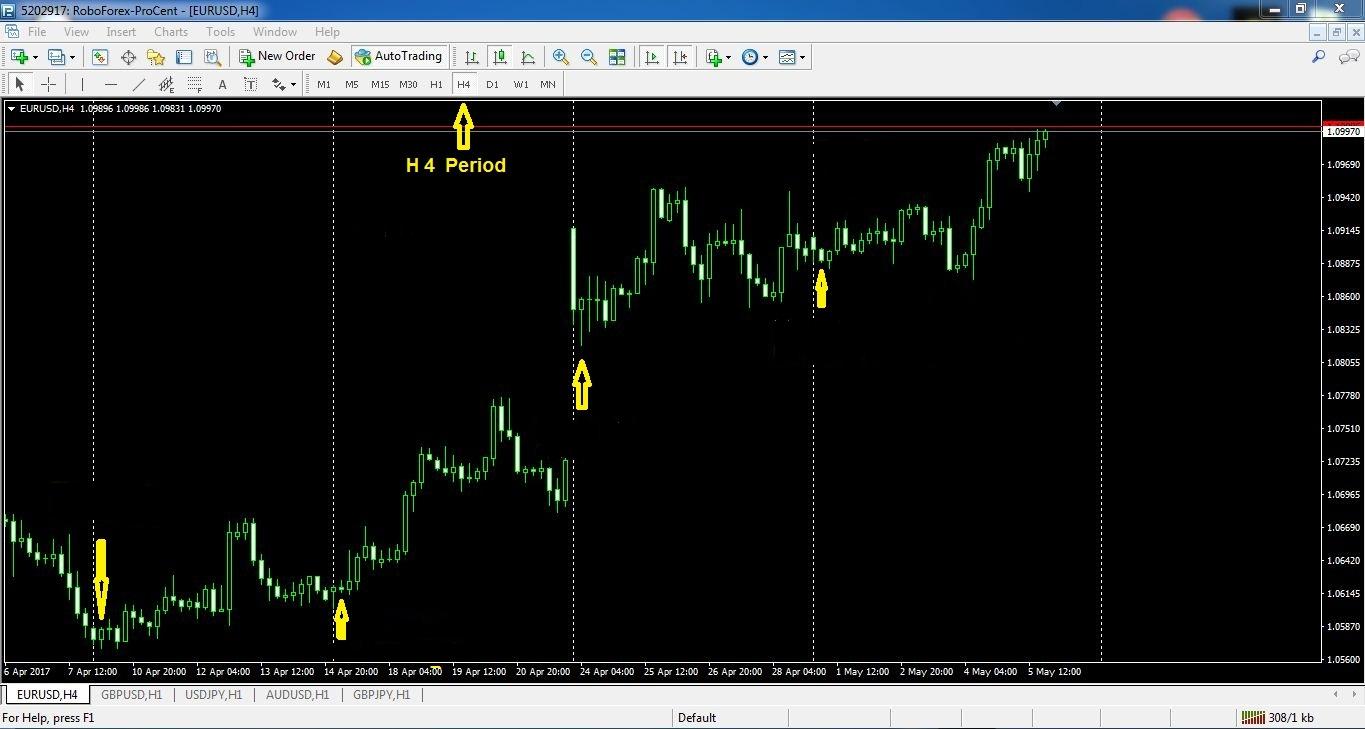Switch to the GBPUSD,H1 chart tab
Viewport: 1365px width, 729px height.
coord(131,695)
